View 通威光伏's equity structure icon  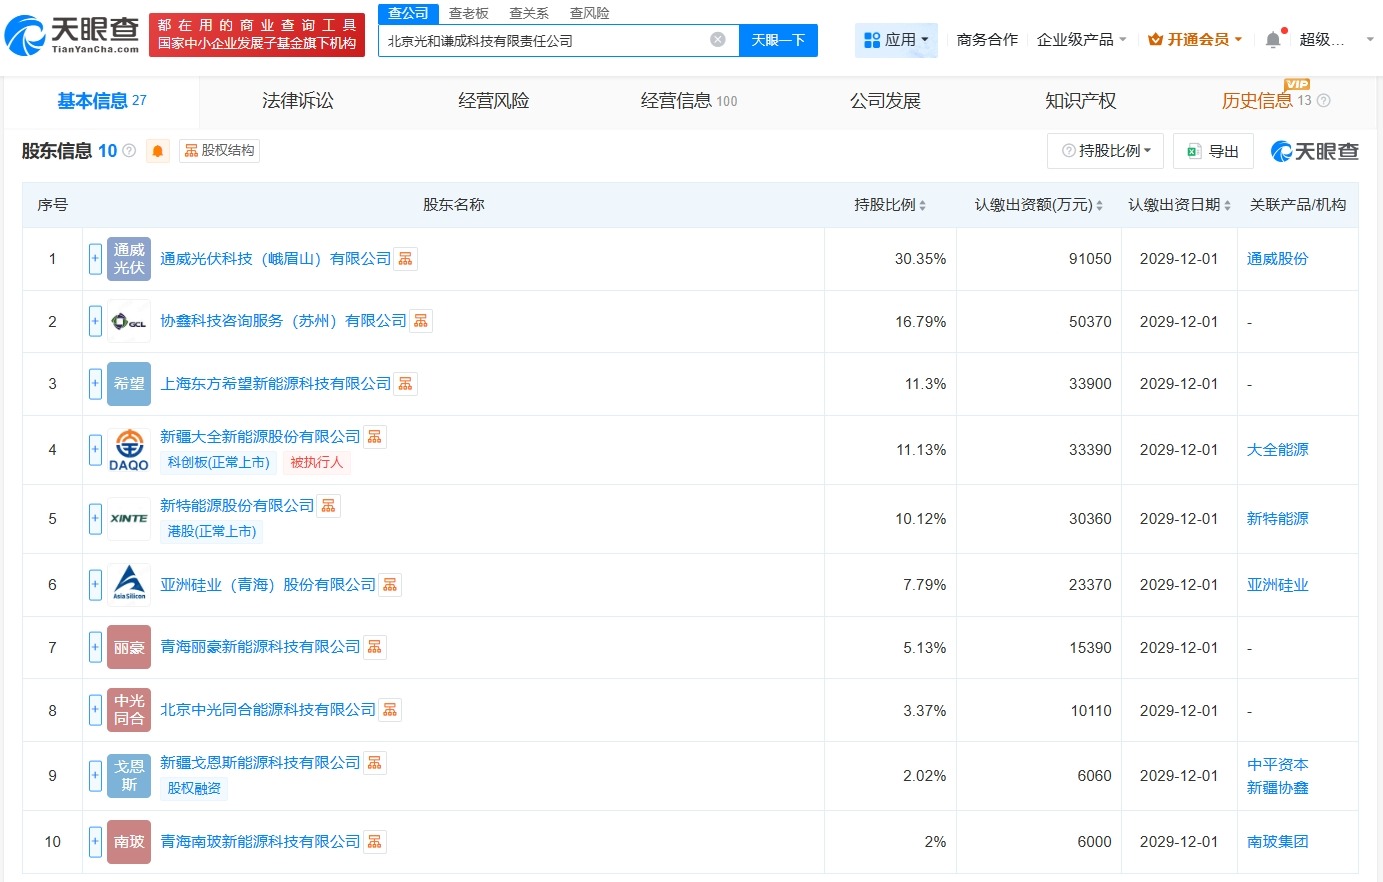pyautogui.click(x=405, y=258)
